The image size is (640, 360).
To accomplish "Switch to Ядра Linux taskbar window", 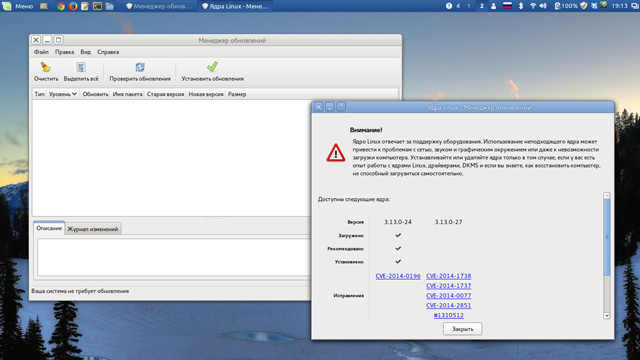I will (236, 6).
